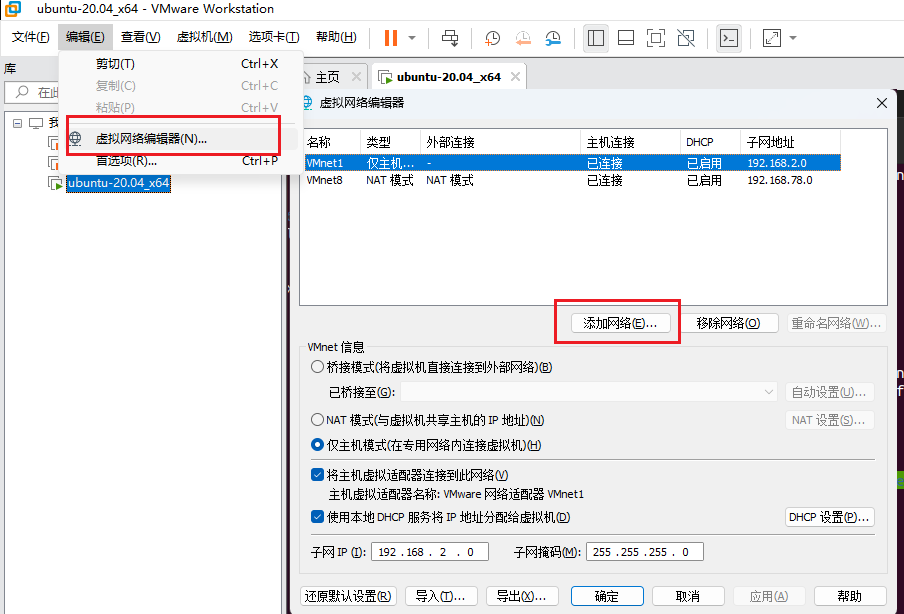Open the 编辑(E) menu
Viewport: 904px width, 614px height.
pos(85,37)
